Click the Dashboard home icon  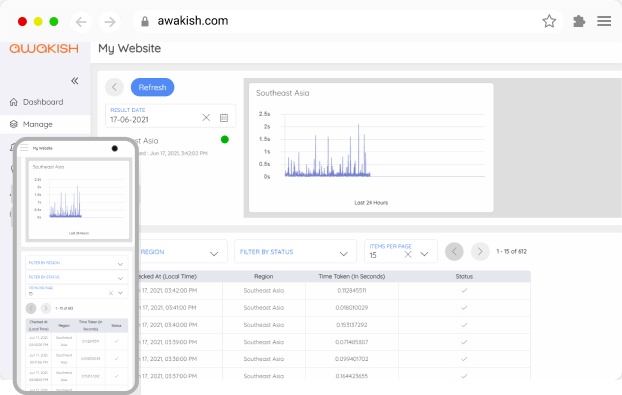coord(13,102)
